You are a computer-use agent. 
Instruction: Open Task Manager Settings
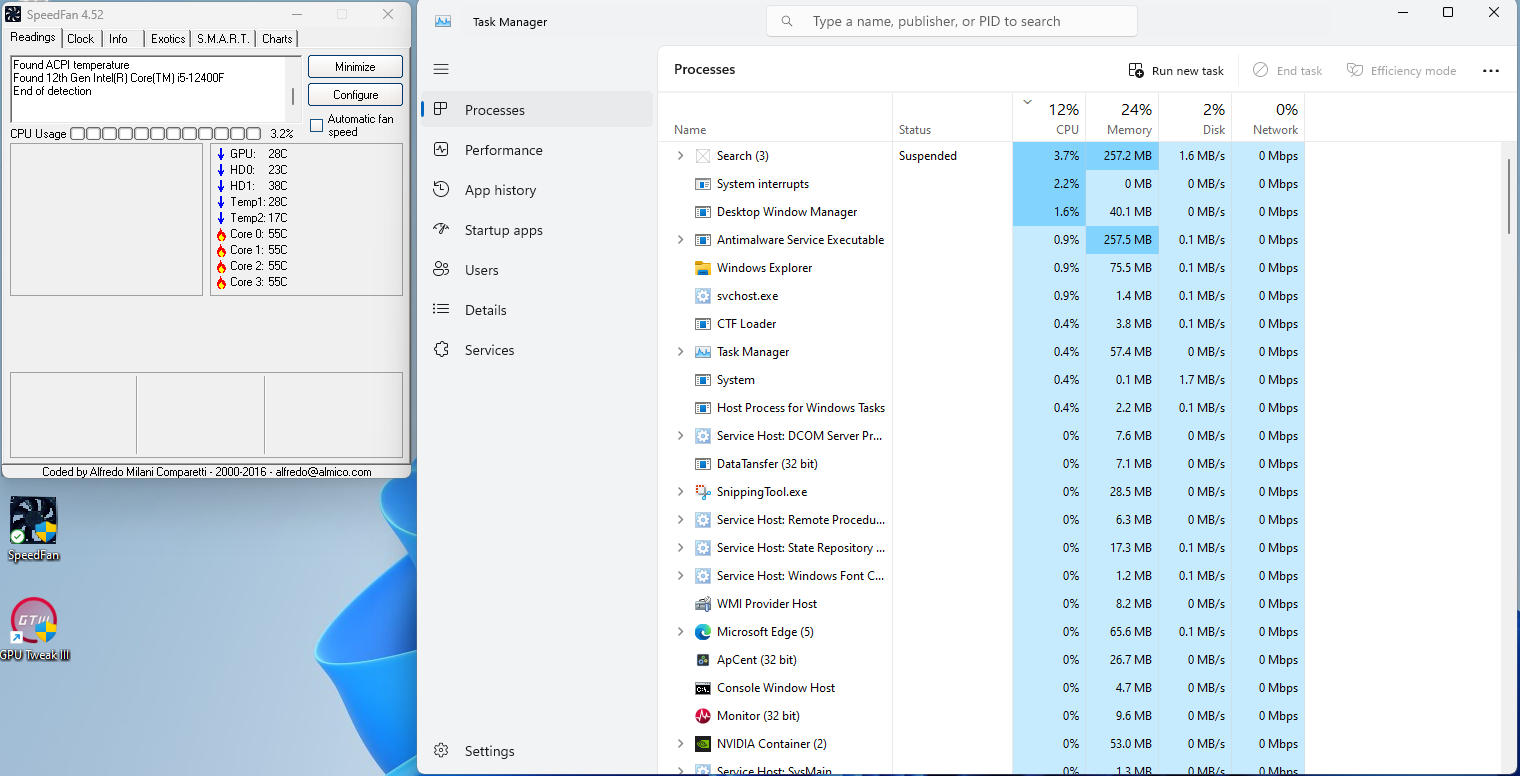coord(537,751)
